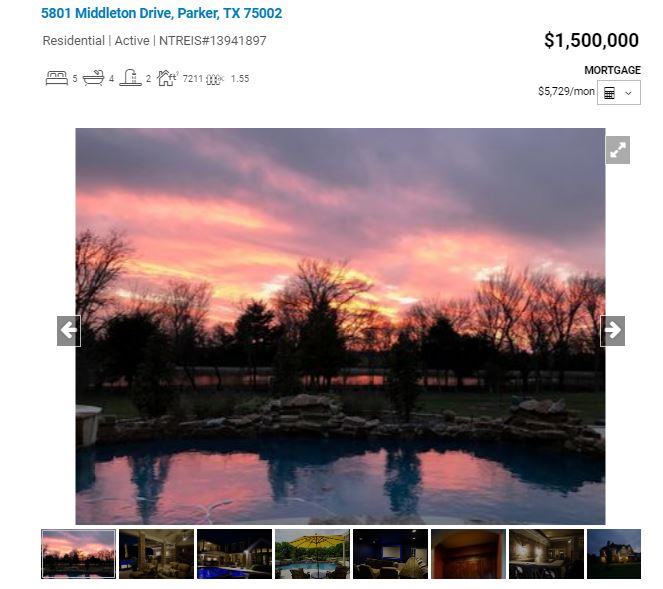
Task: Advance to next photo with right arrow
Action: click(x=612, y=331)
